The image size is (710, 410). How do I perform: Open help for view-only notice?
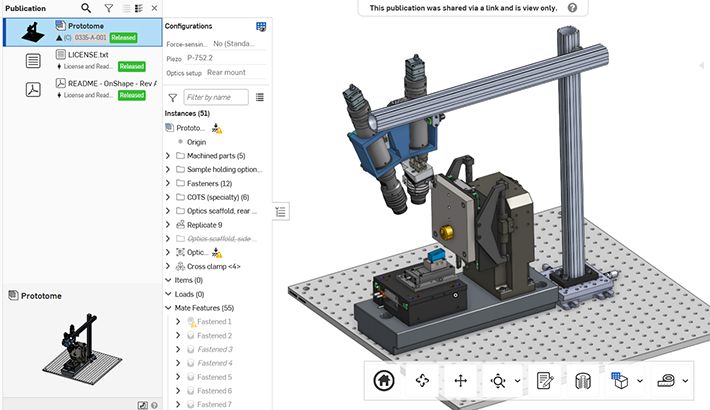point(572,8)
